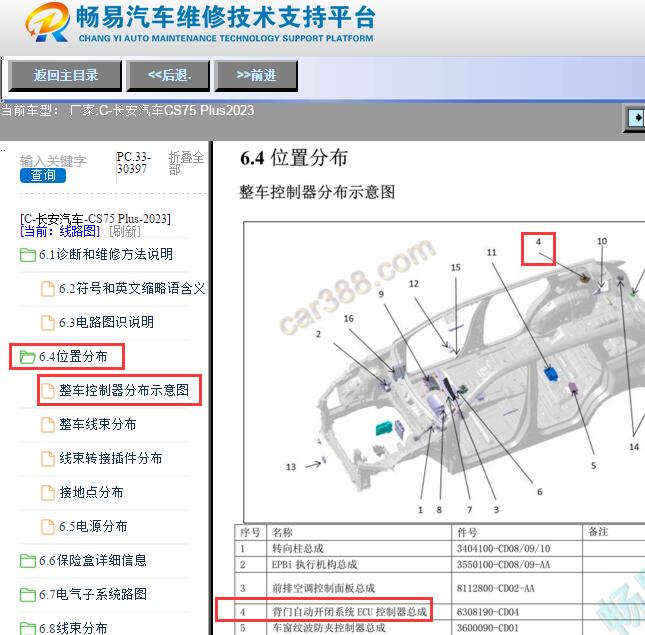Click the vehicle body diagram image
This screenshot has height=635, width=645.
(x=444, y=372)
